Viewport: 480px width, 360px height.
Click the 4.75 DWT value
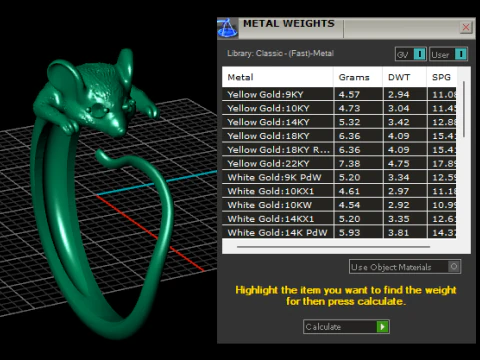point(398,164)
